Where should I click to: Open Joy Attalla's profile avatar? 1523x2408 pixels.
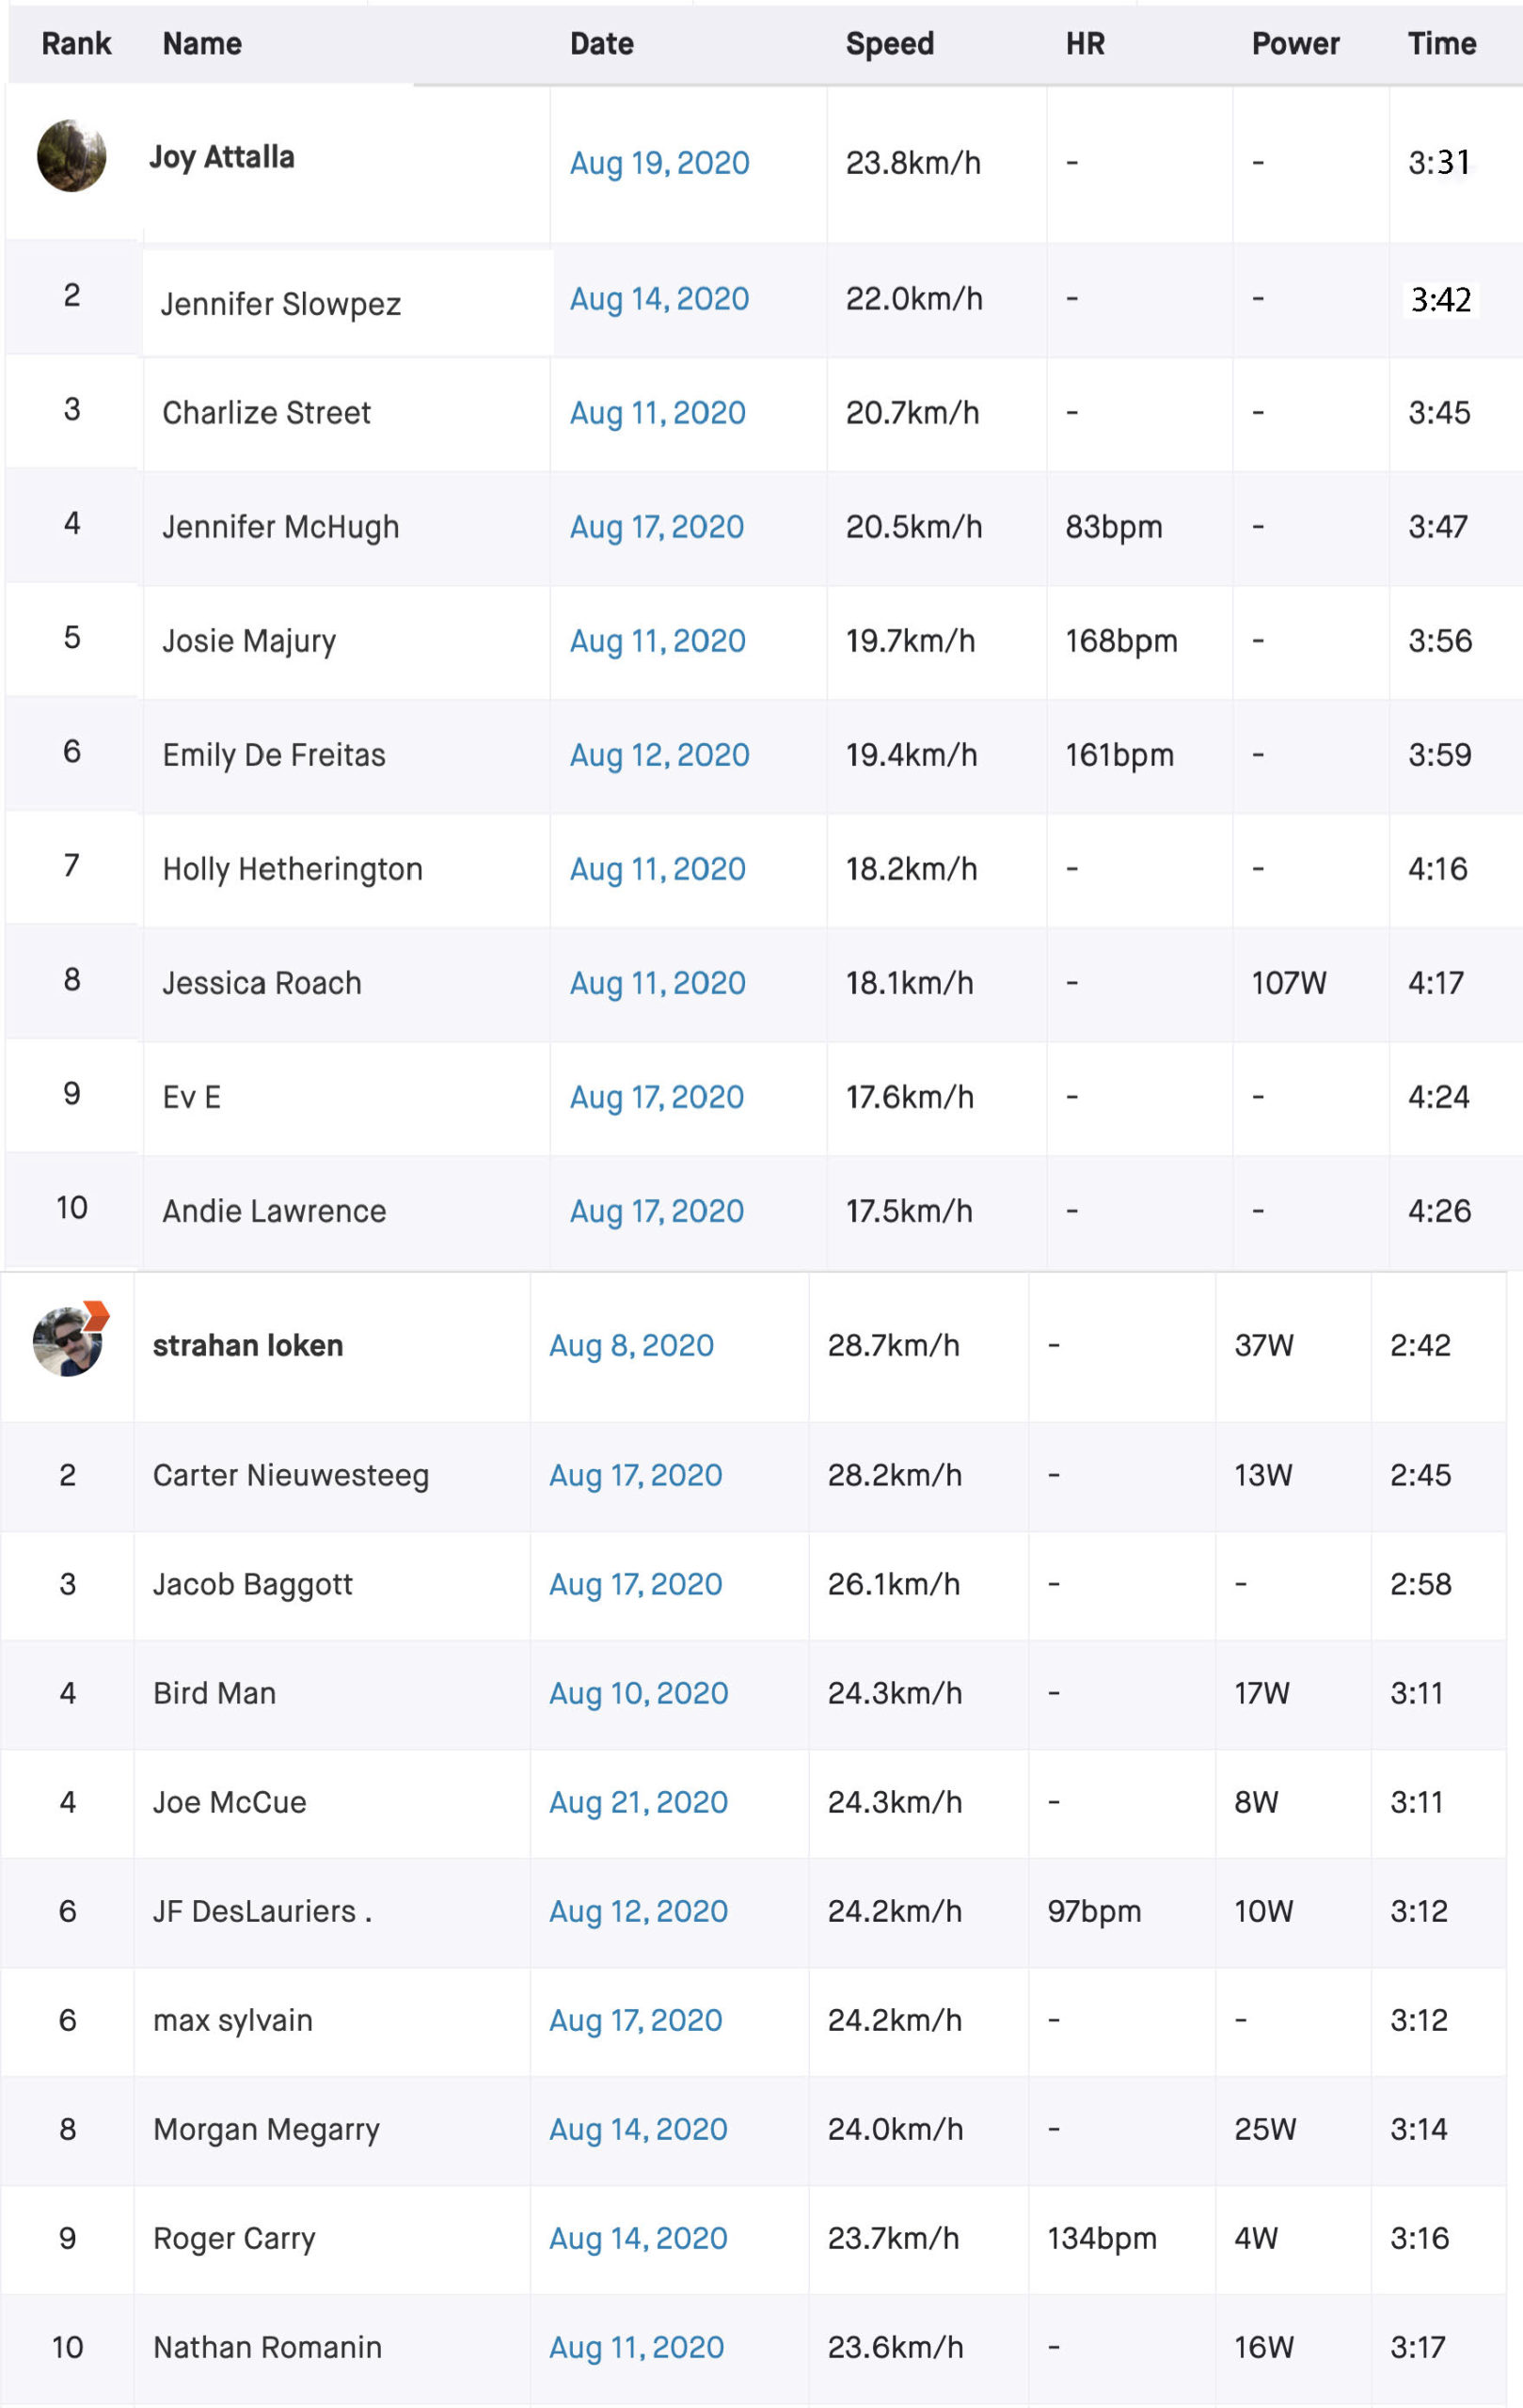(x=71, y=156)
